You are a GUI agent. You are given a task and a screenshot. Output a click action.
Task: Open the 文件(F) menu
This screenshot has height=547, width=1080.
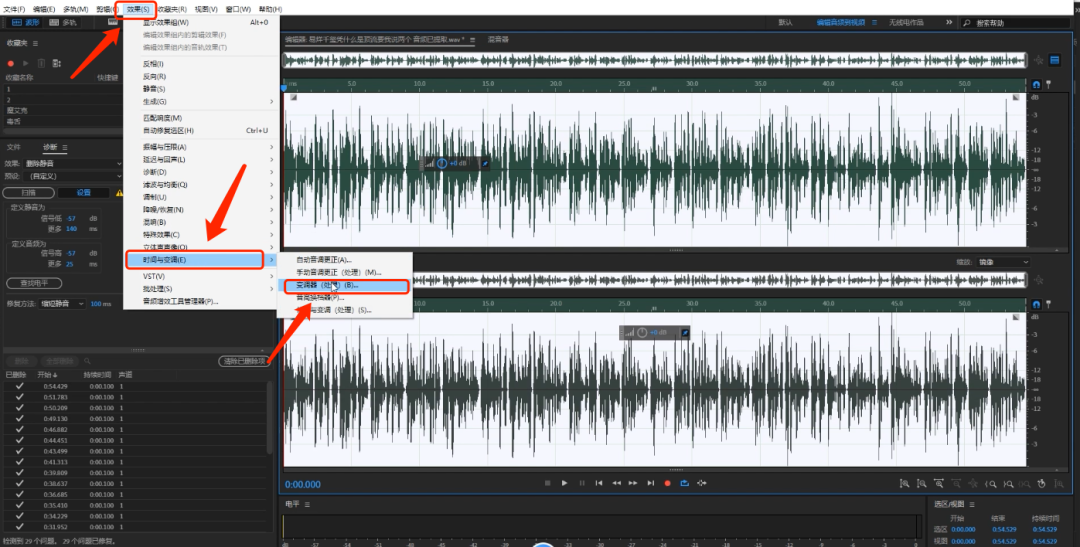click(x=14, y=9)
